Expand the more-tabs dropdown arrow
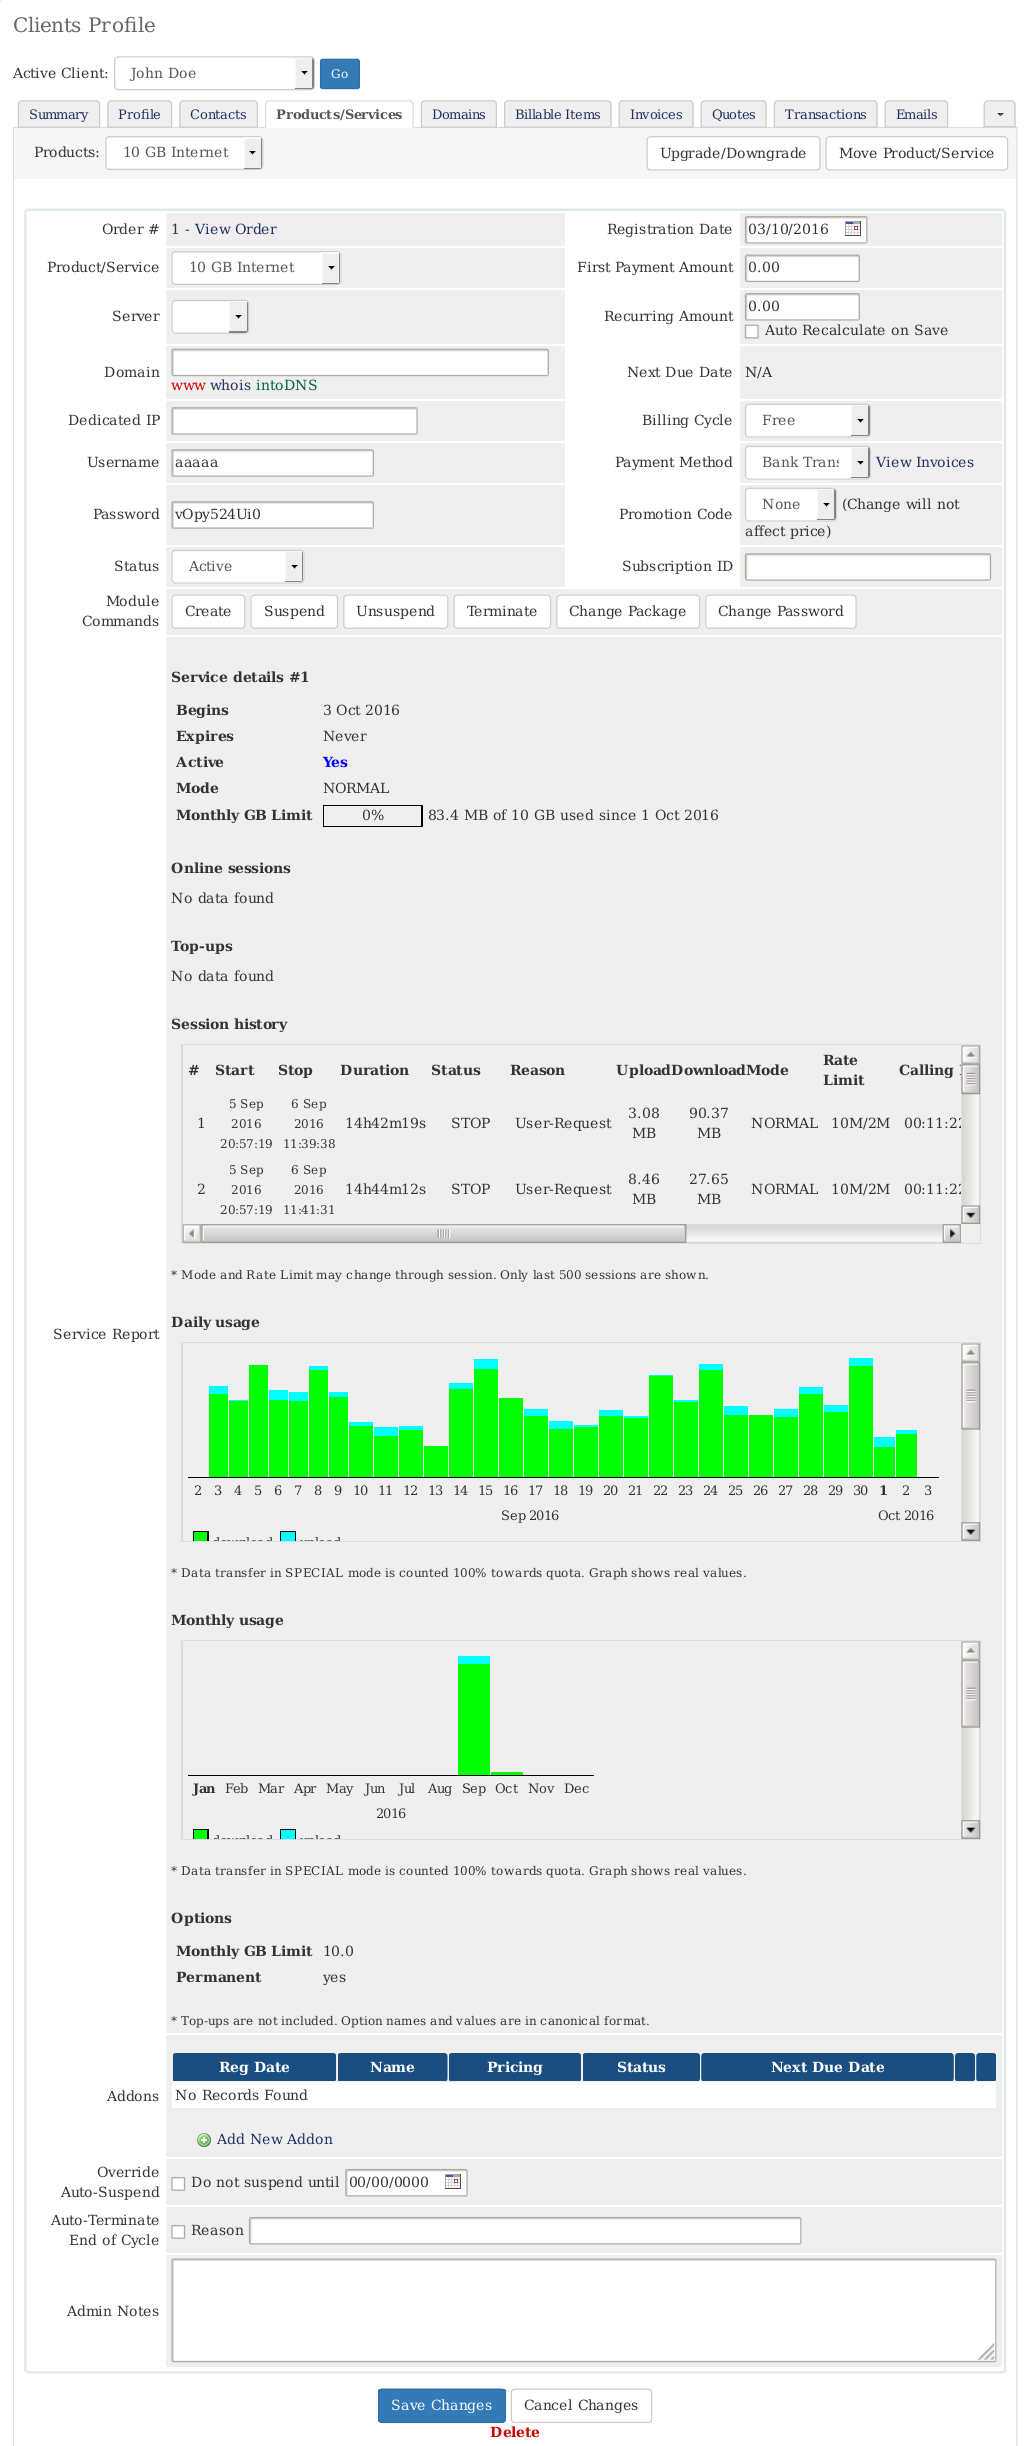 (1000, 114)
